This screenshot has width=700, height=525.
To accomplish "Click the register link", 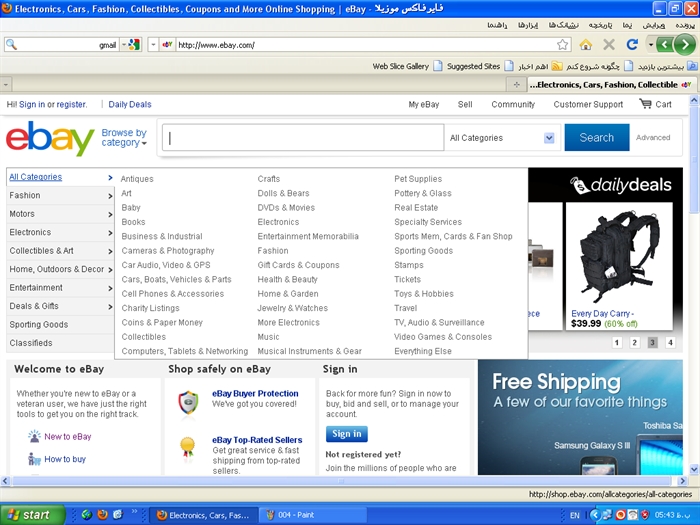I will coord(71,104).
